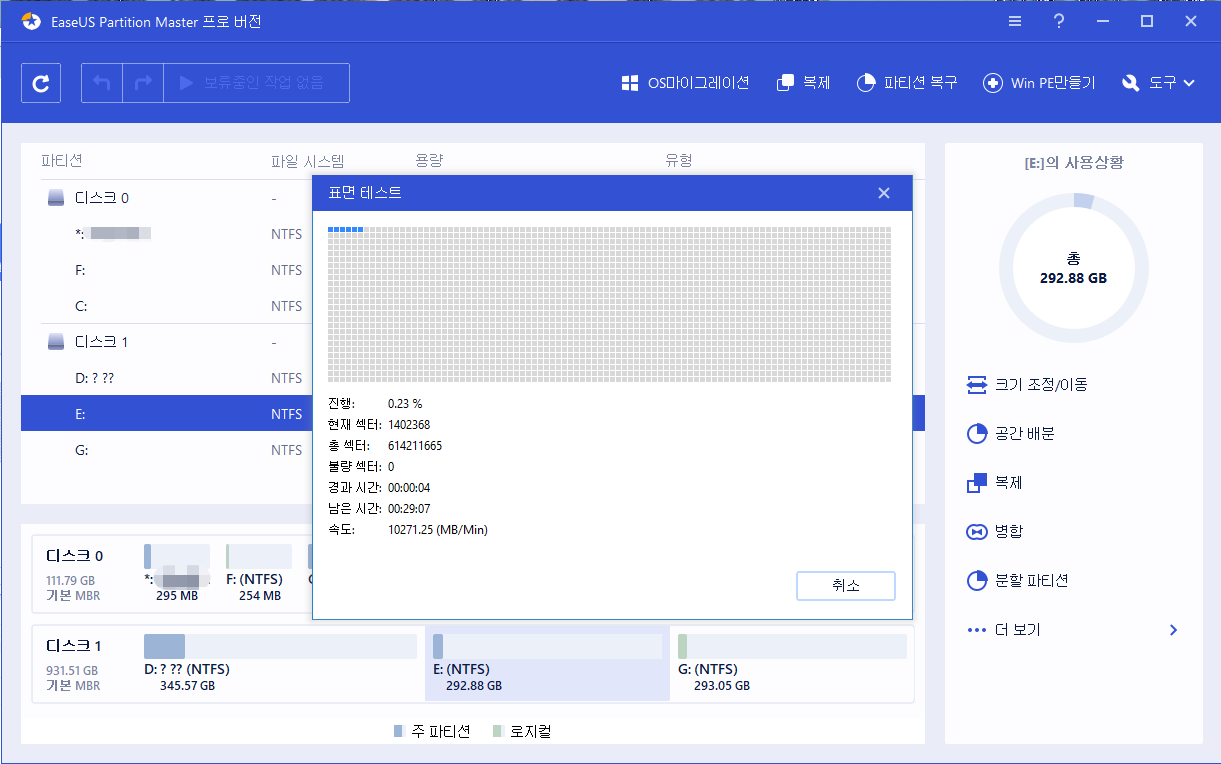1221x764 pixels.
Task: Cancel the surface test with 취소 button
Action: (x=845, y=585)
